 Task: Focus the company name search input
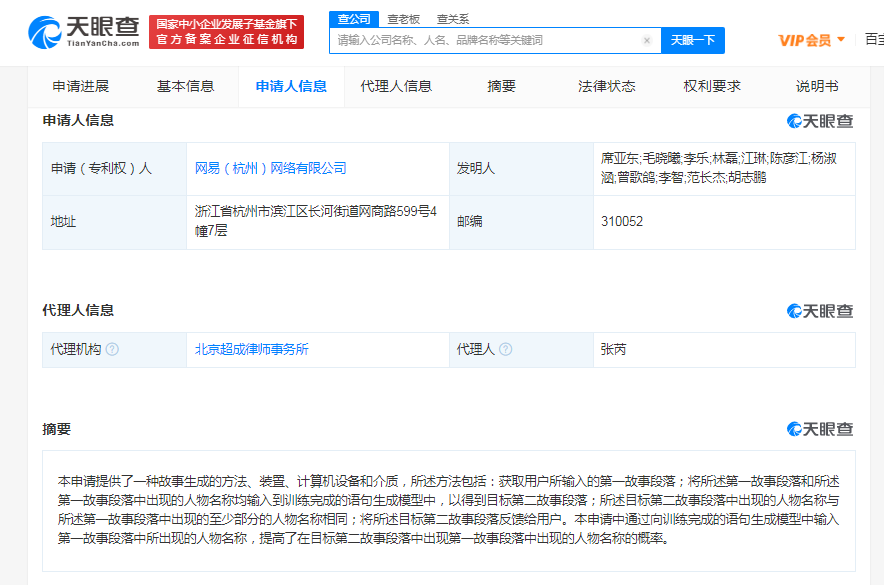485,41
